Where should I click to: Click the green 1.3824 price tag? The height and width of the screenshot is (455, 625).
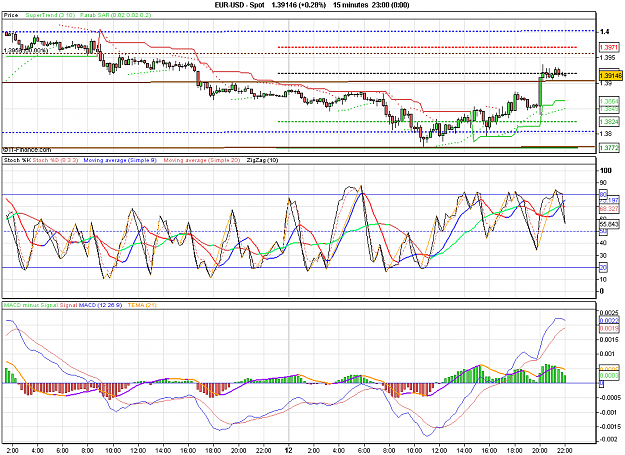click(x=609, y=122)
